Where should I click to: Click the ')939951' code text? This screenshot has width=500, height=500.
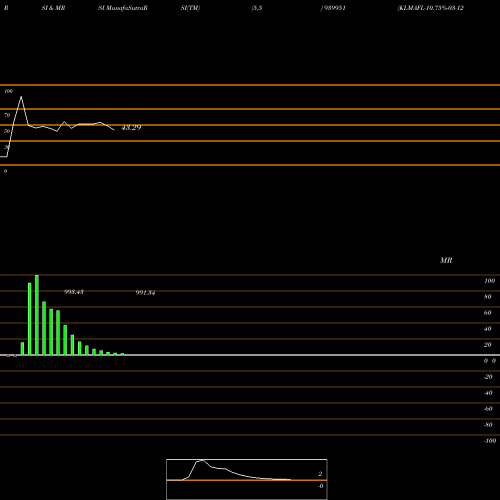[333, 8]
